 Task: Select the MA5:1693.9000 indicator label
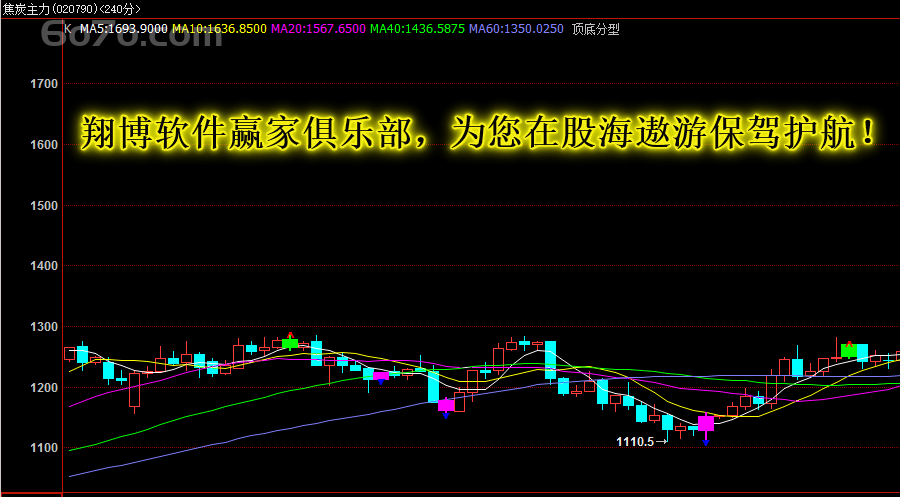click(124, 29)
